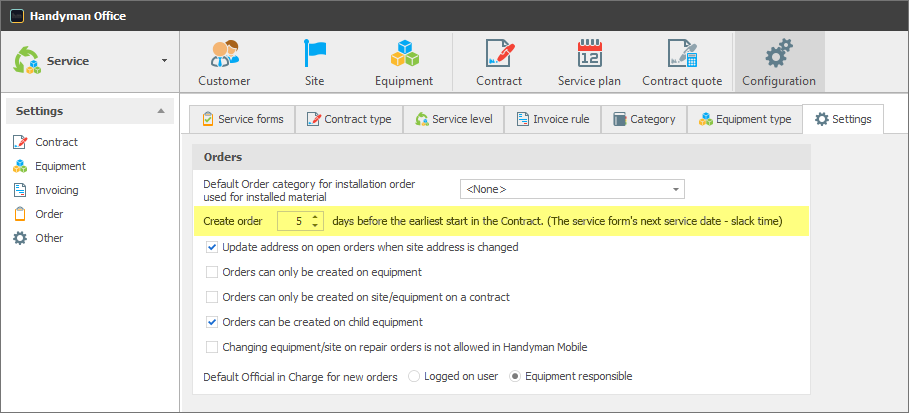
Task: Increase the Create order days value
Action: [x=315, y=216]
